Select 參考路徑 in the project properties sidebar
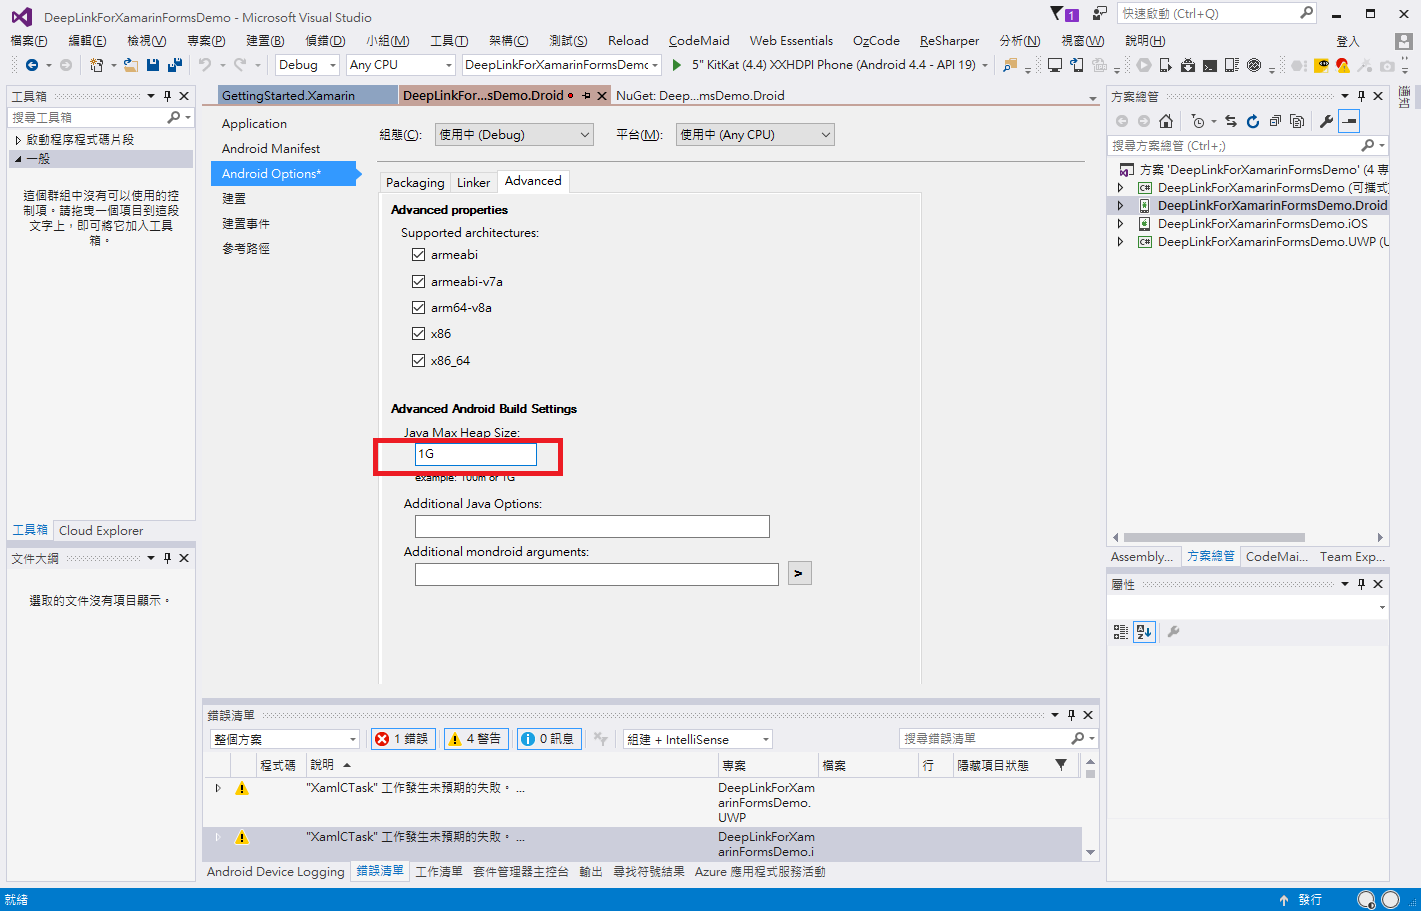 pos(246,249)
